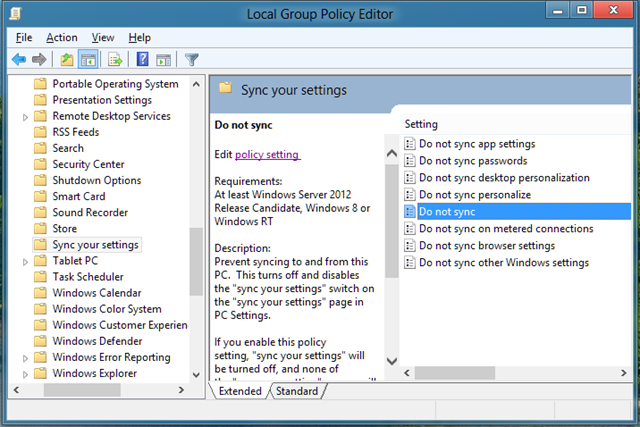640x427 pixels.
Task: Open the View menu
Action: pos(102,37)
